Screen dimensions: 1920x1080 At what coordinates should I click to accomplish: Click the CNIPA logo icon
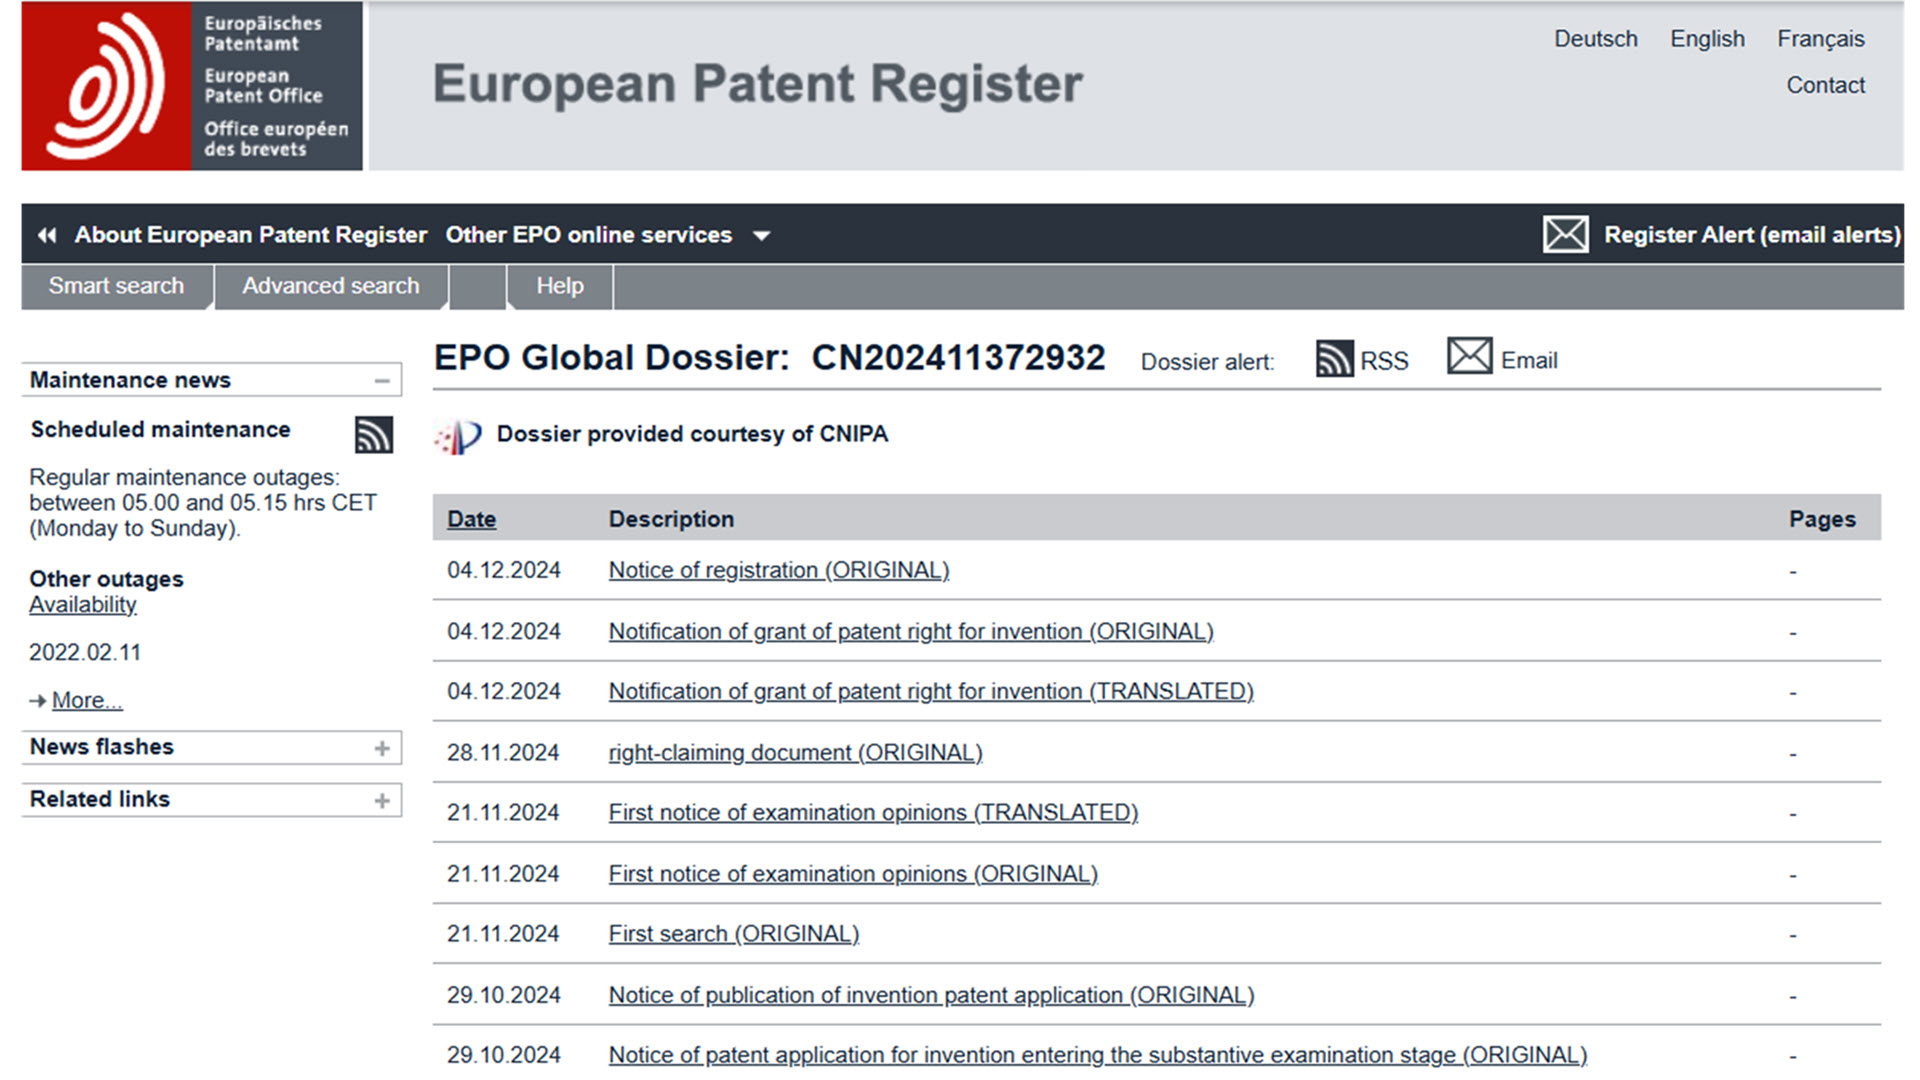coord(458,436)
